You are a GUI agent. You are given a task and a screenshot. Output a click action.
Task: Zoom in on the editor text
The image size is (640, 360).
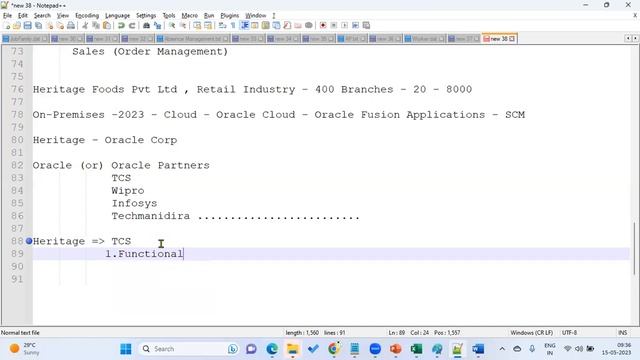pyautogui.click(x=172, y=26)
